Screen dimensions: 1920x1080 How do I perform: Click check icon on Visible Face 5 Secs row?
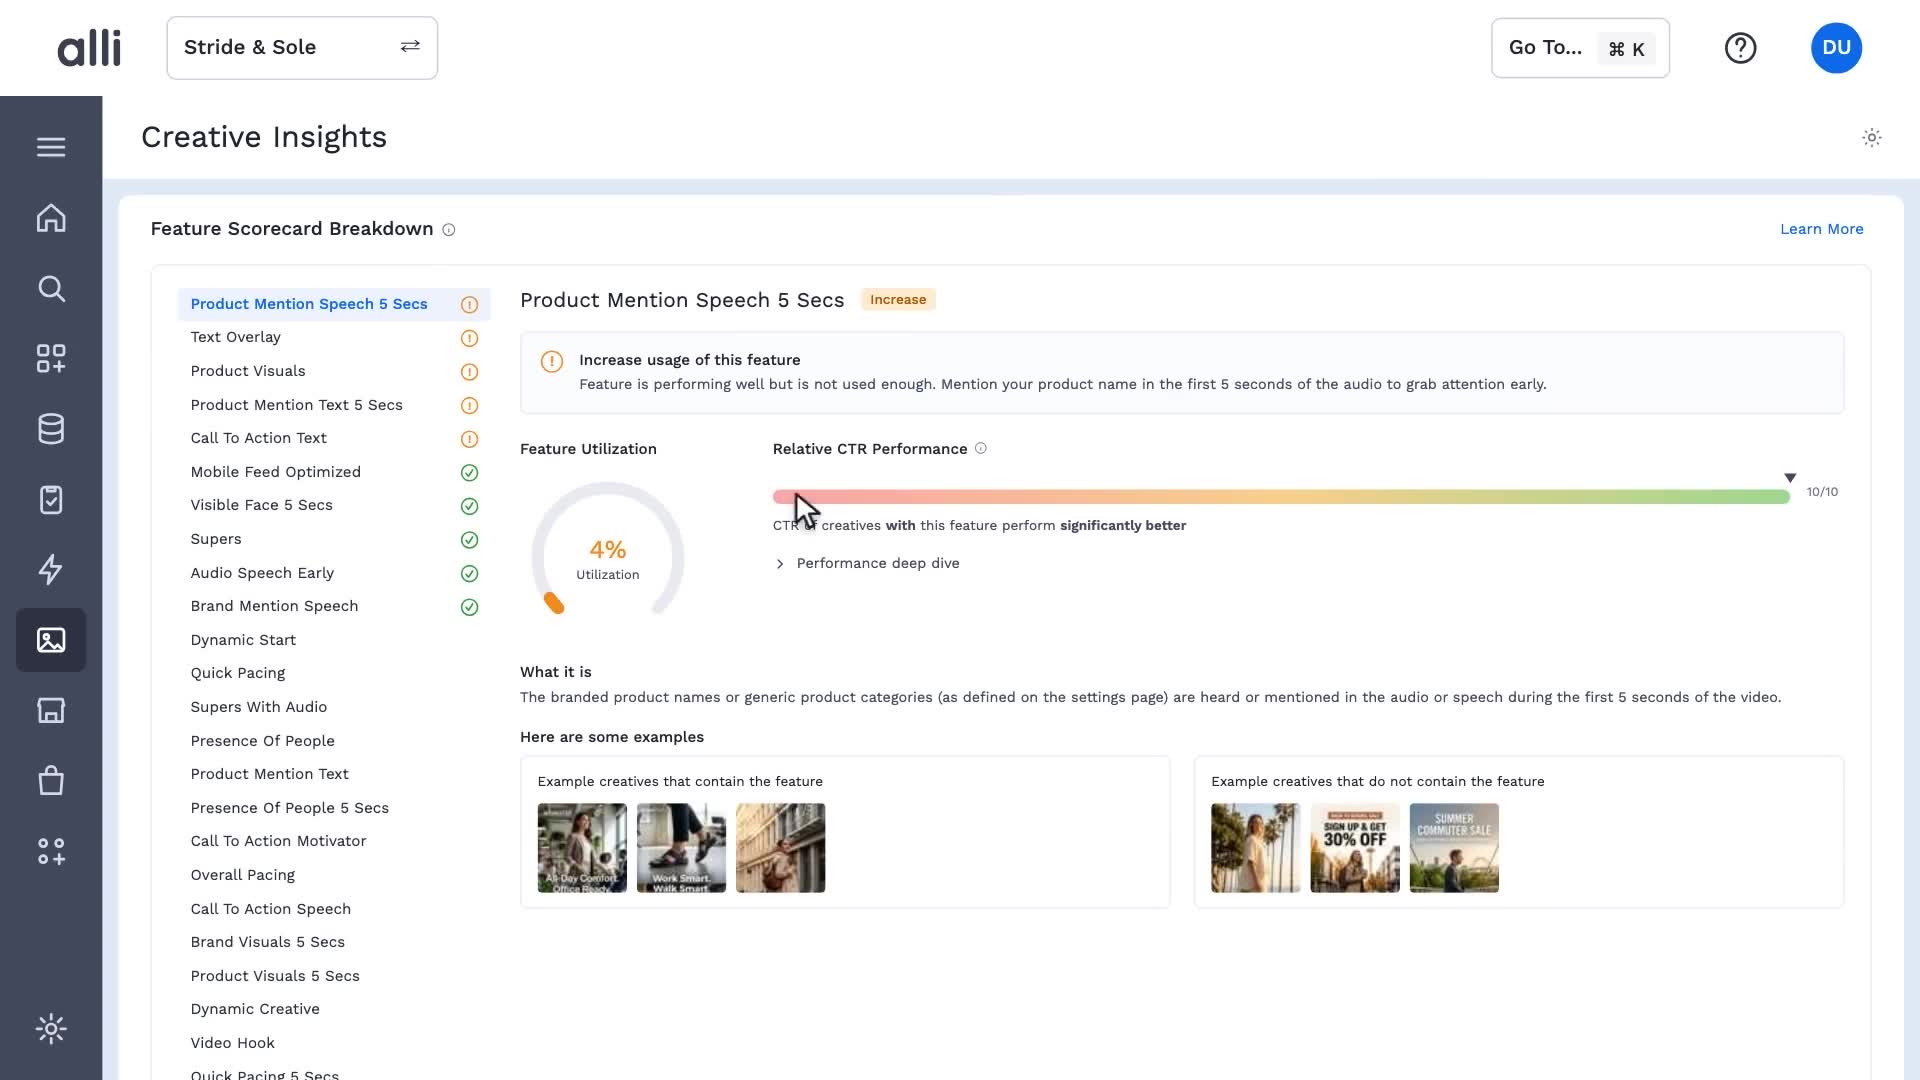469,506
